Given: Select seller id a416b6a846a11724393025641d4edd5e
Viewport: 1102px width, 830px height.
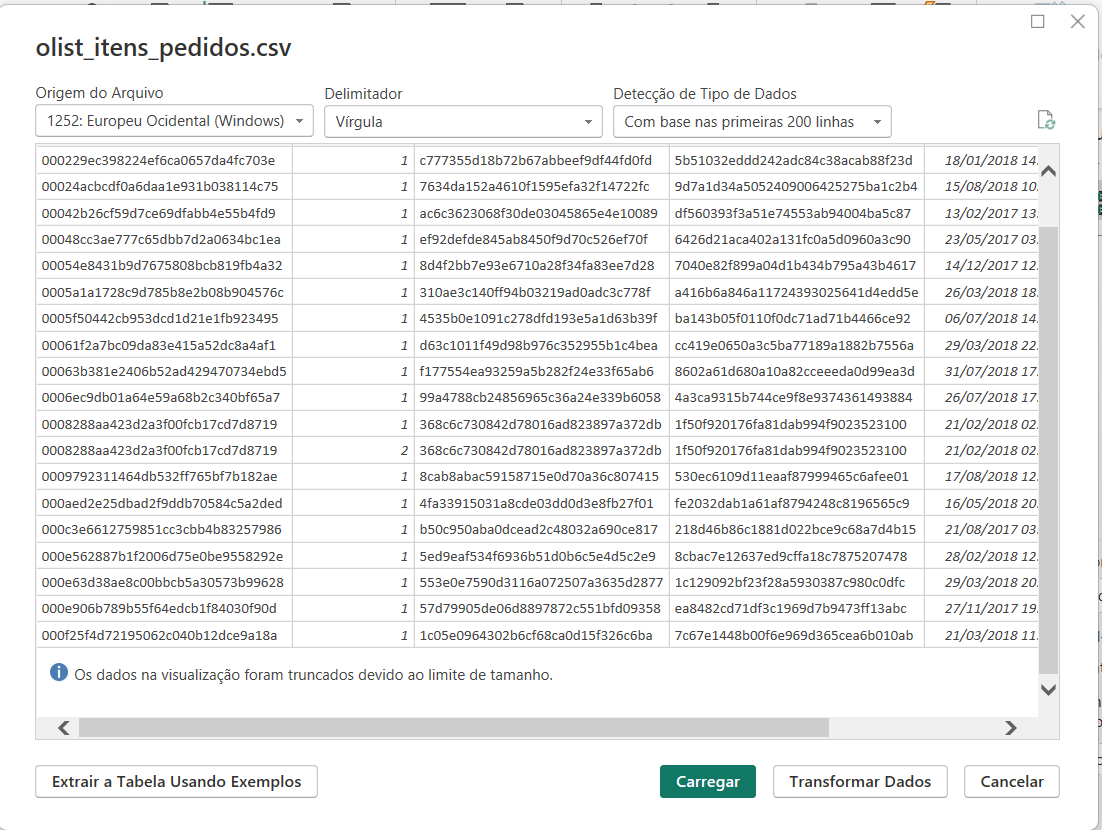Looking at the screenshot, I should click(x=796, y=292).
